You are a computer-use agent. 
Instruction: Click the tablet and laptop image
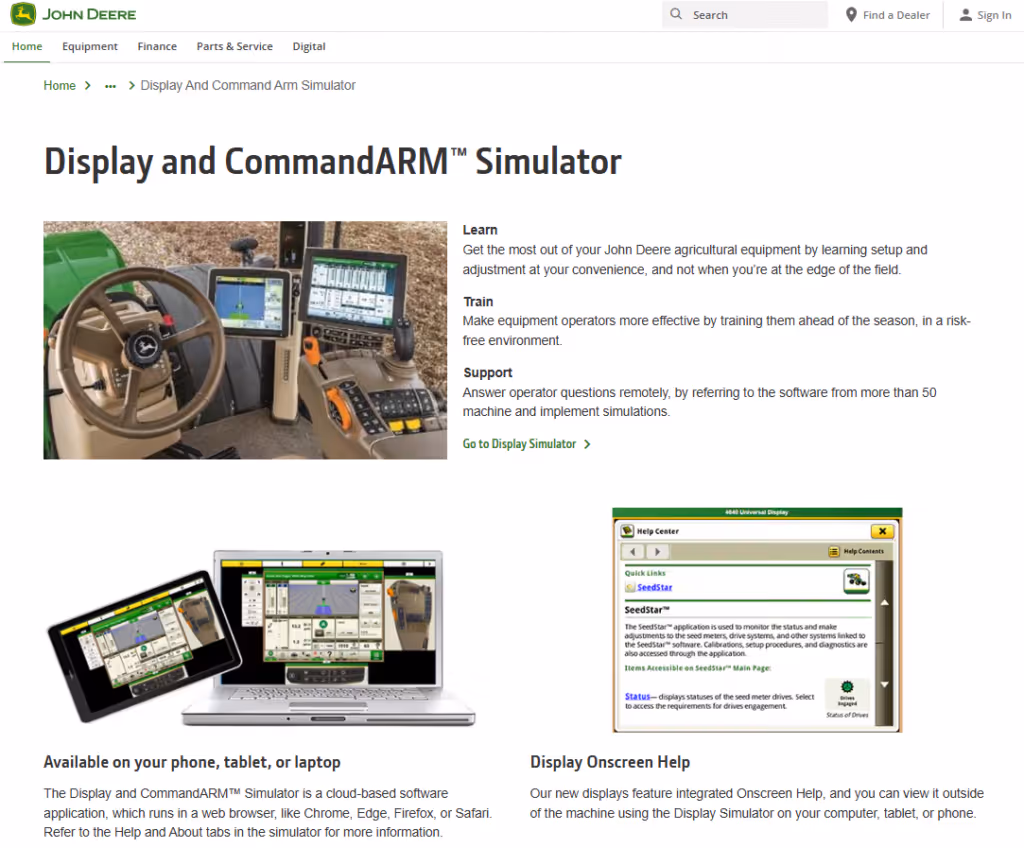(x=262, y=638)
